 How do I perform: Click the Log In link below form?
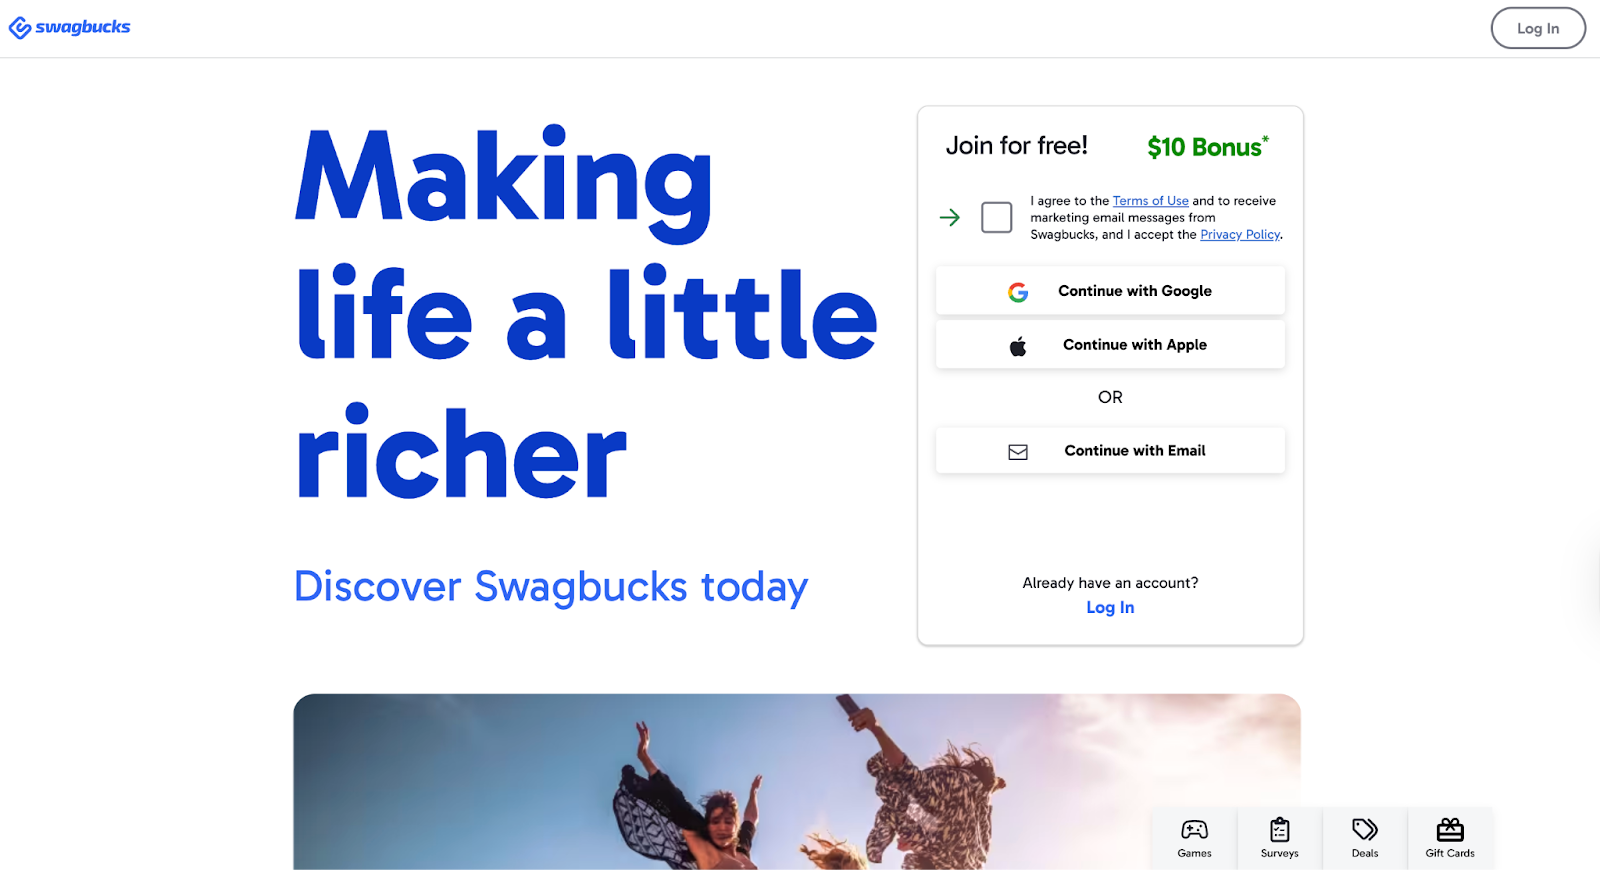tap(1110, 608)
